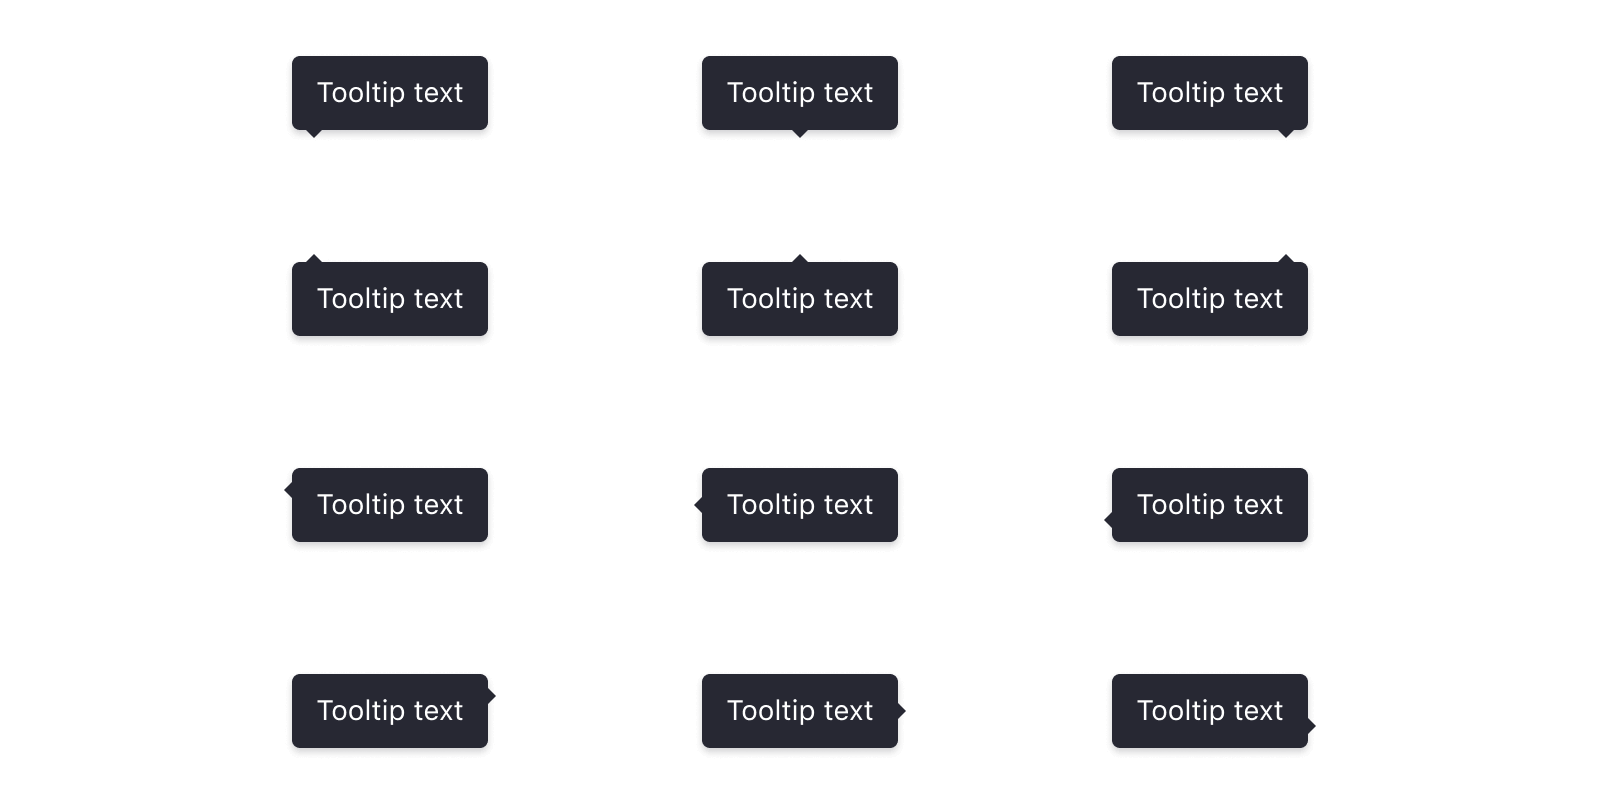Image resolution: width=1600 pixels, height=804 pixels.
Task: Click the tooltip with right-side lower pointer arrow
Action: [x=1210, y=715]
